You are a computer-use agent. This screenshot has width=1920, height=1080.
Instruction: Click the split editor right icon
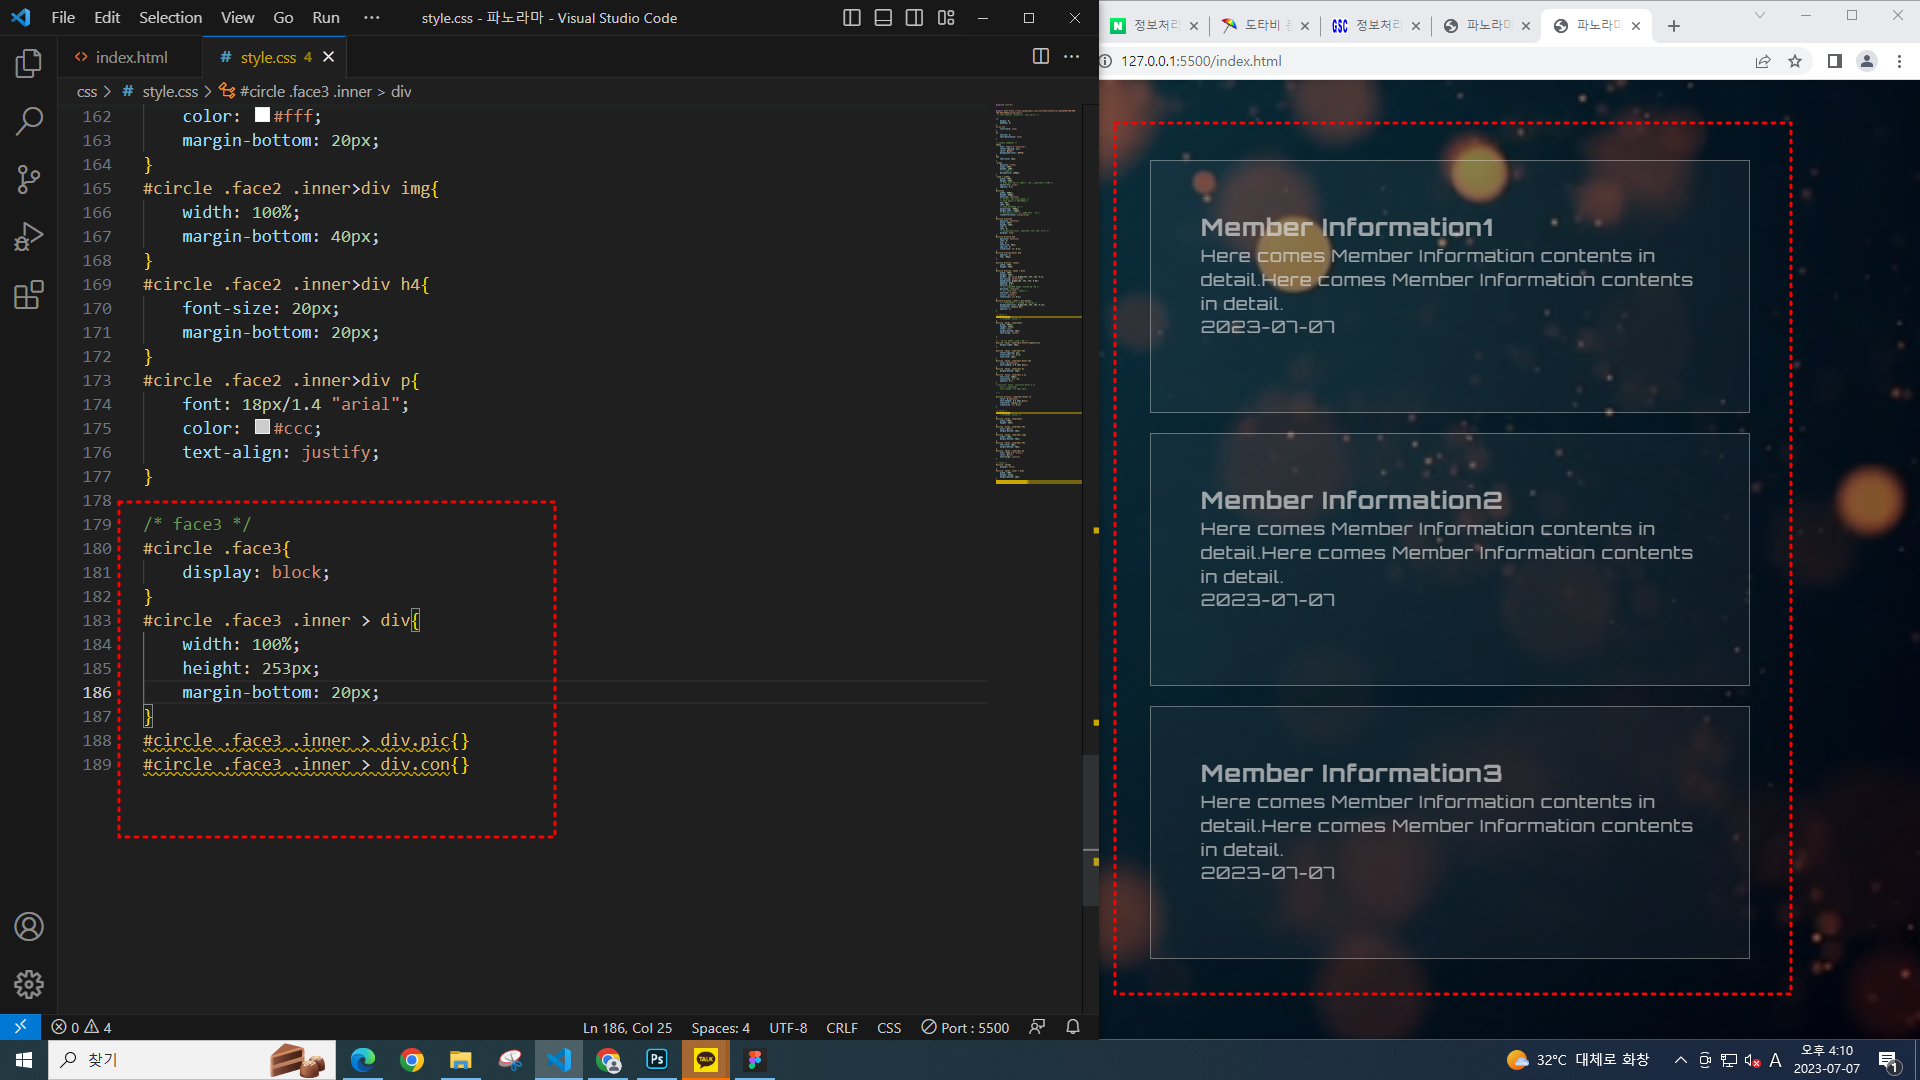click(1041, 57)
